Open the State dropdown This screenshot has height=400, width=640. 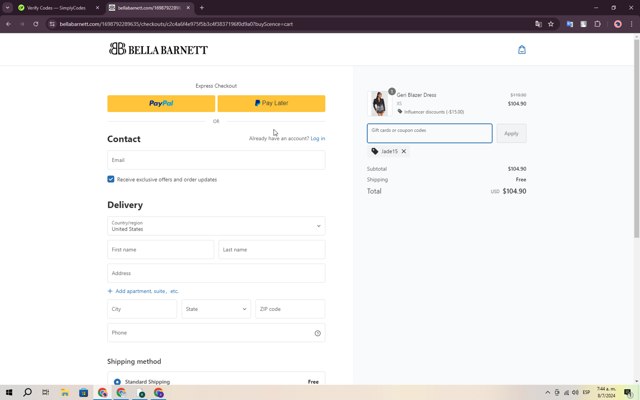(x=216, y=309)
